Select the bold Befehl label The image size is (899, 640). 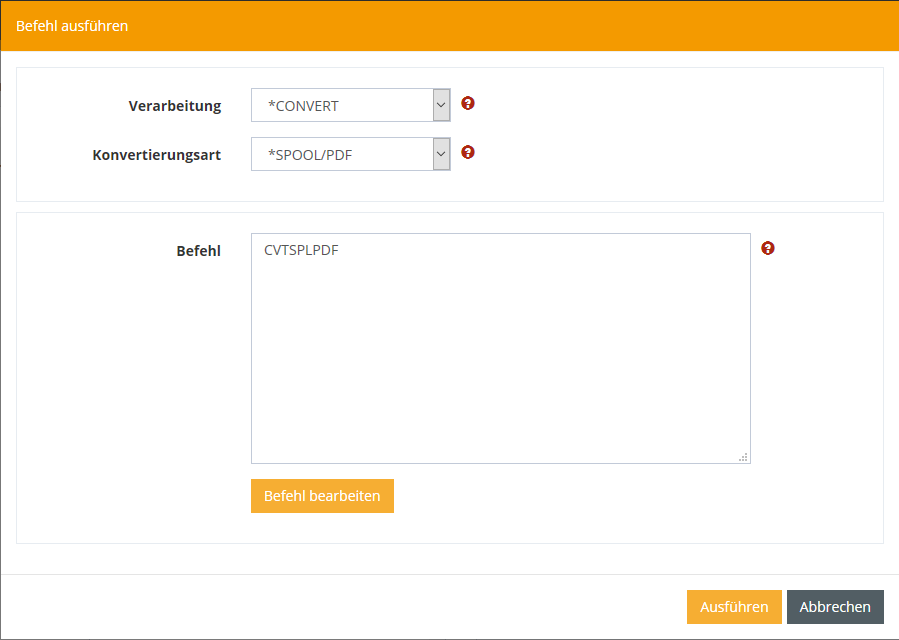pyautogui.click(x=198, y=250)
